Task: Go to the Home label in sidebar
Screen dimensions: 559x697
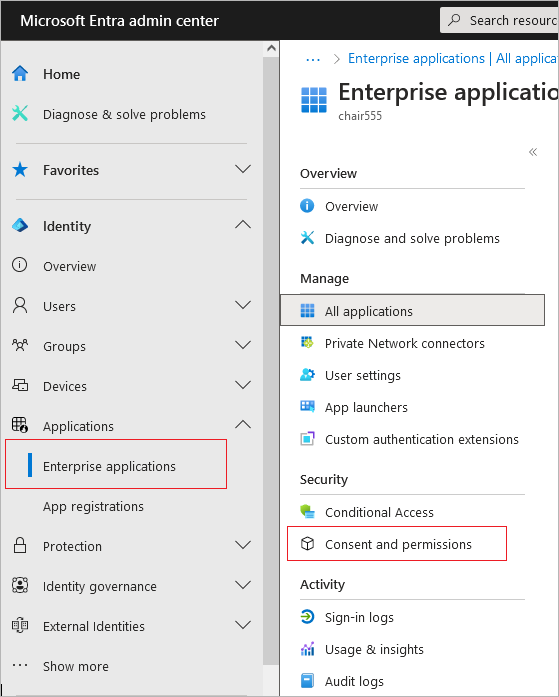Action: (x=61, y=74)
